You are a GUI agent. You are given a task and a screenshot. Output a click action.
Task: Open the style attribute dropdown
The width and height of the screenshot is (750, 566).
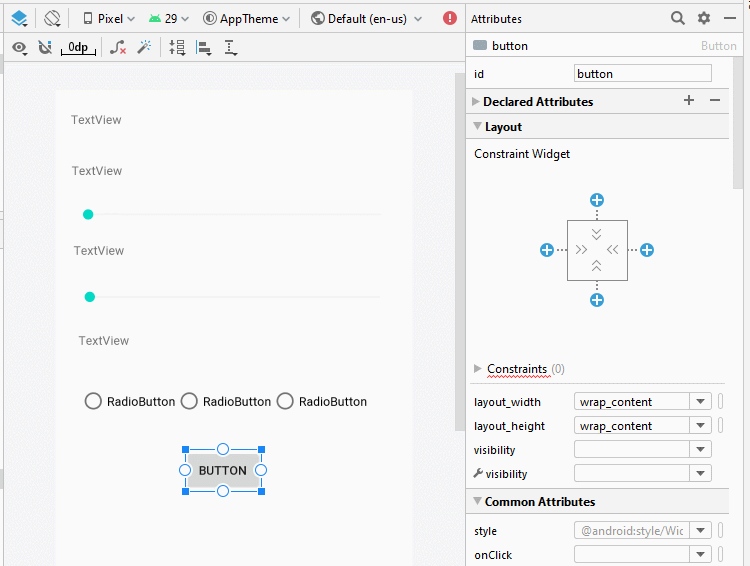coord(700,530)
